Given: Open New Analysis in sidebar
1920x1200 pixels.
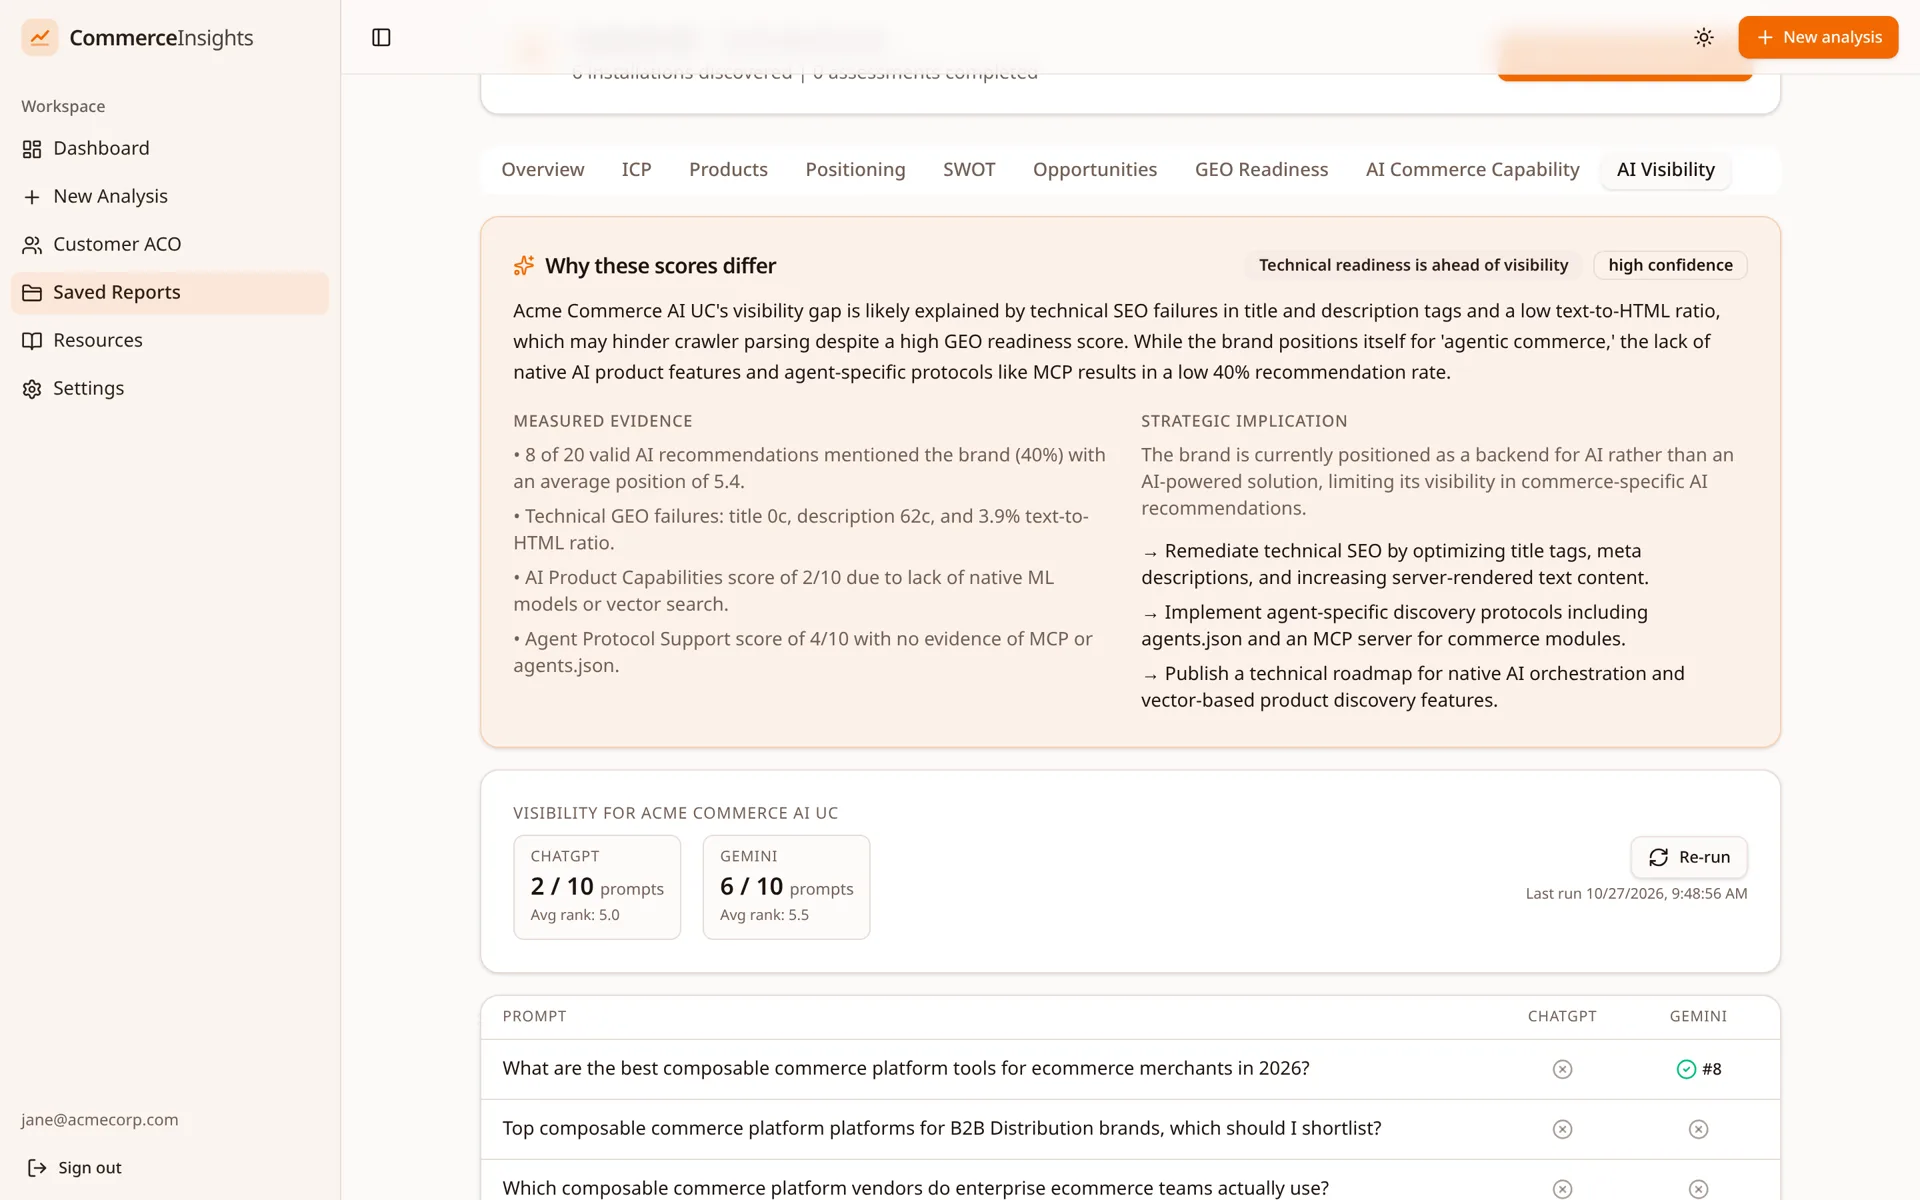Looking at the screenshot, I should 170,196.
